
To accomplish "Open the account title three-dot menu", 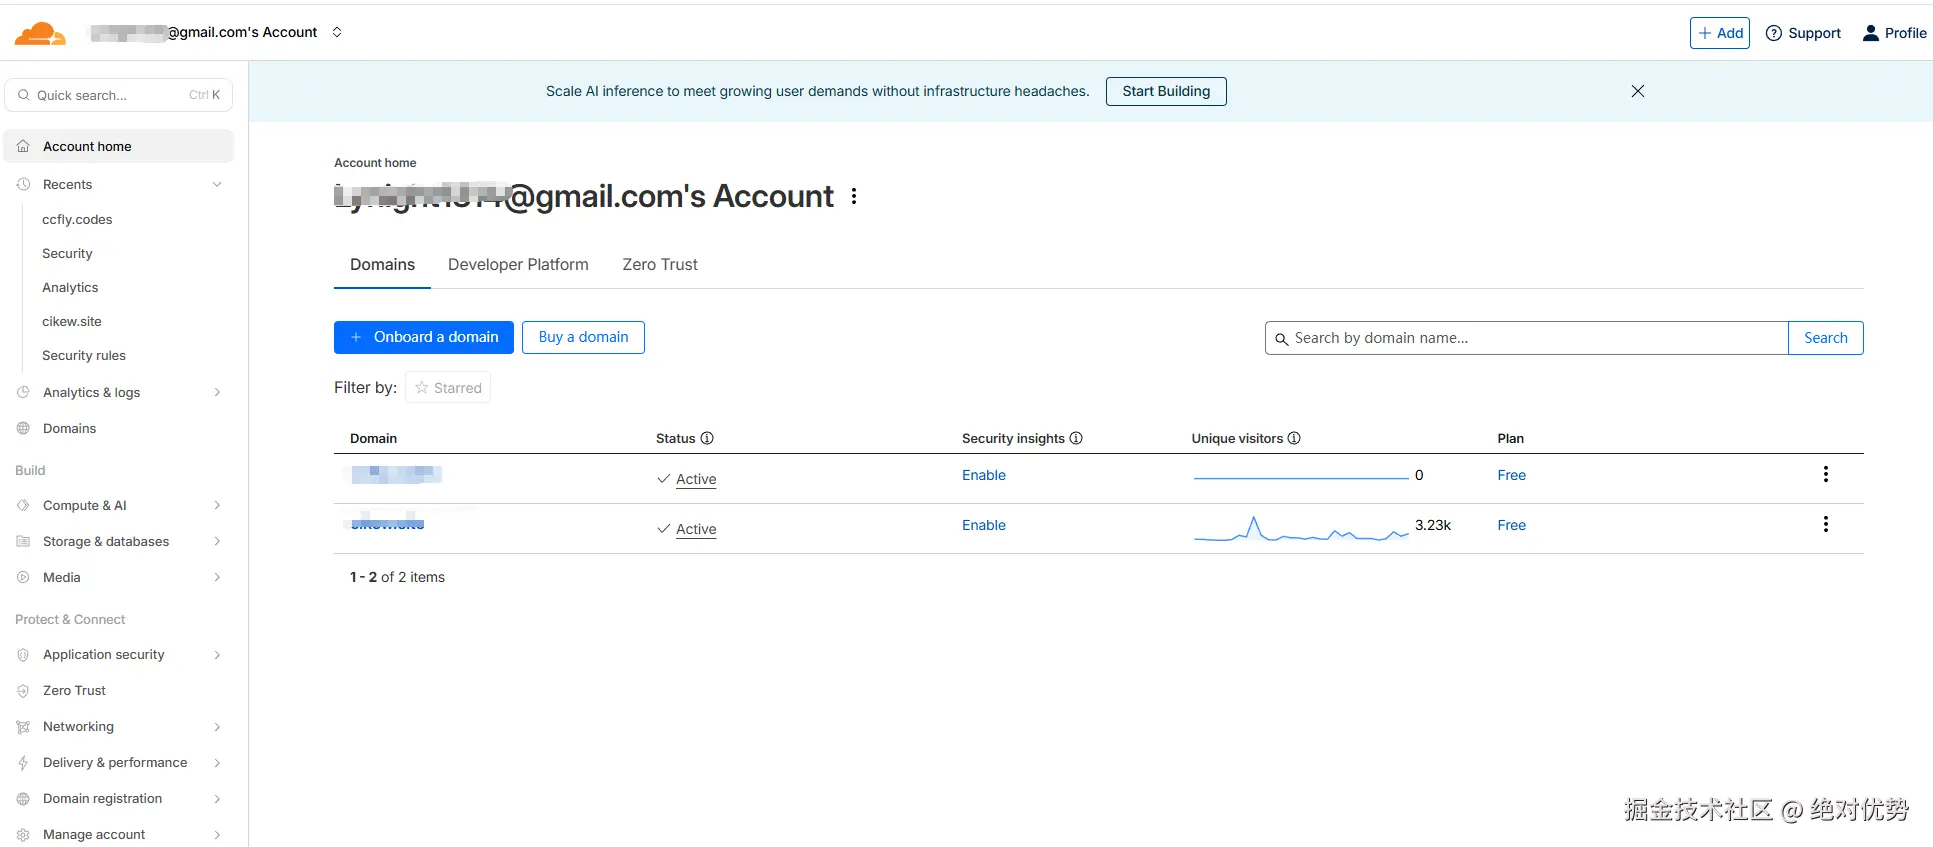I will click(x=854, y=197).
